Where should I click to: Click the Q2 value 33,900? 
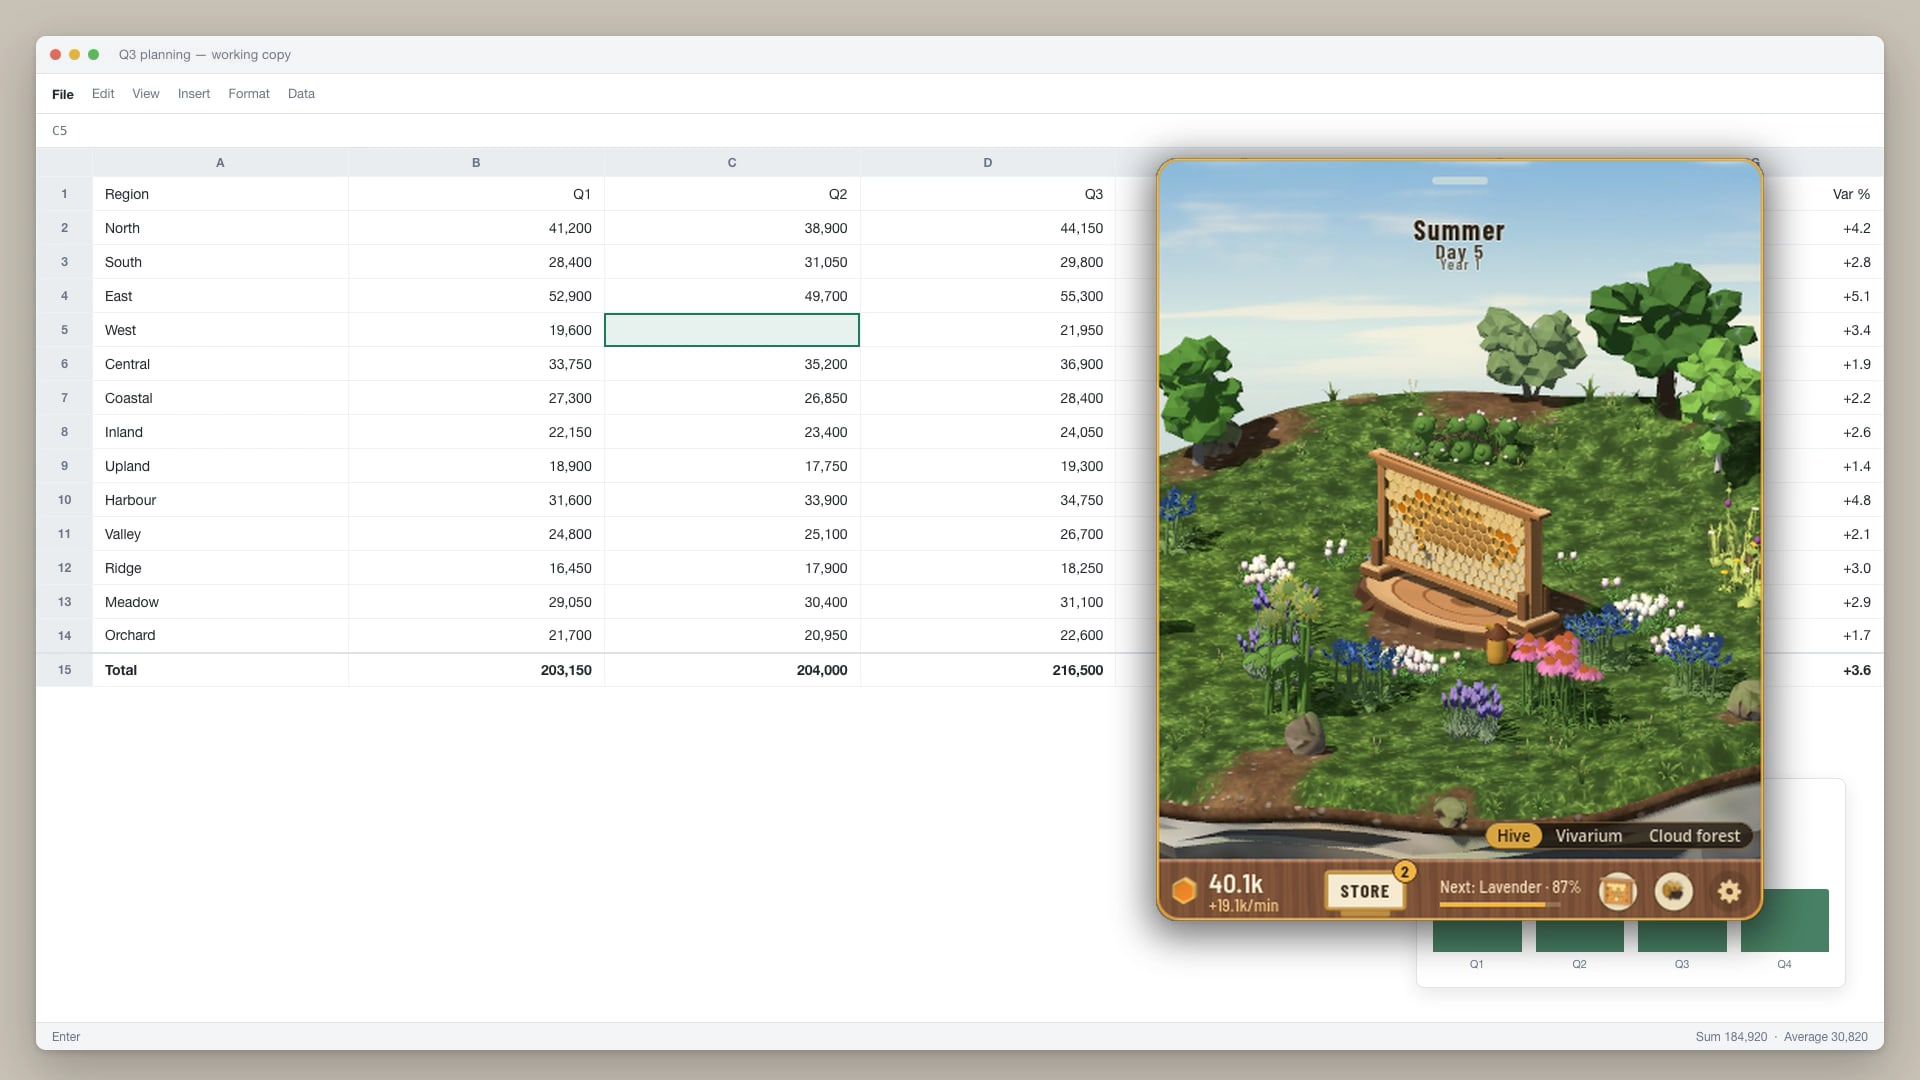coord(732,500)
